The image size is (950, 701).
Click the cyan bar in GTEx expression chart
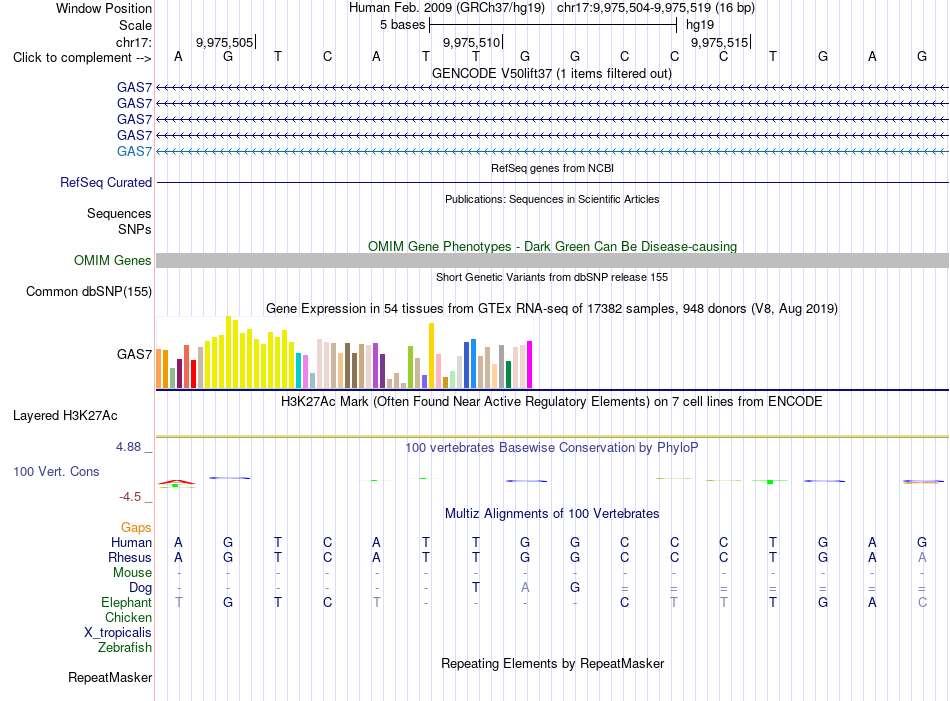[299, 370]
